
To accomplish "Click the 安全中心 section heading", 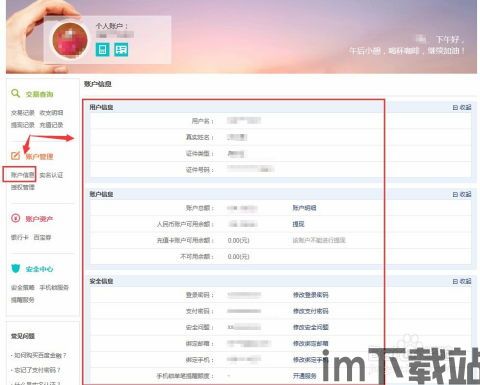I will click(x=39, y=269).
